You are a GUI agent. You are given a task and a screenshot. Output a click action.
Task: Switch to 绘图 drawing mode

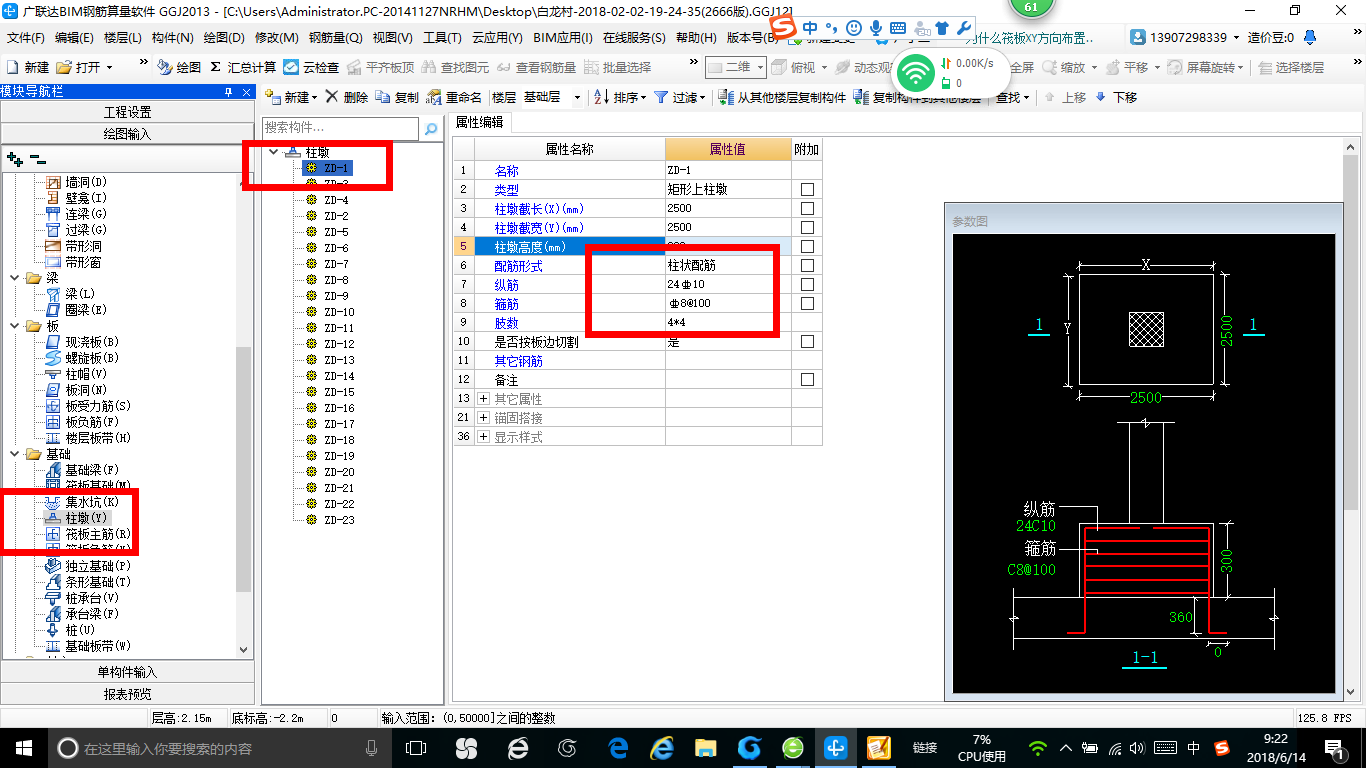point(179,67)
